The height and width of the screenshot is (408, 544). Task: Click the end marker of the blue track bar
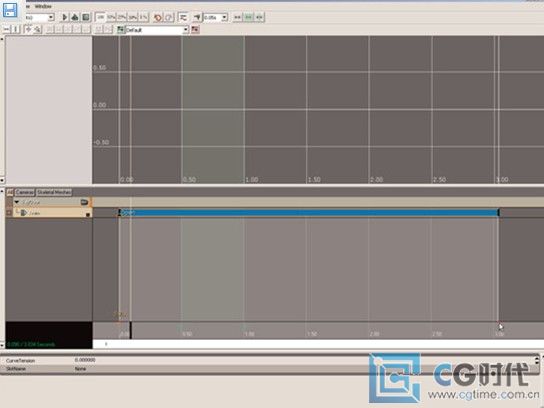click(x=499, y=212)
